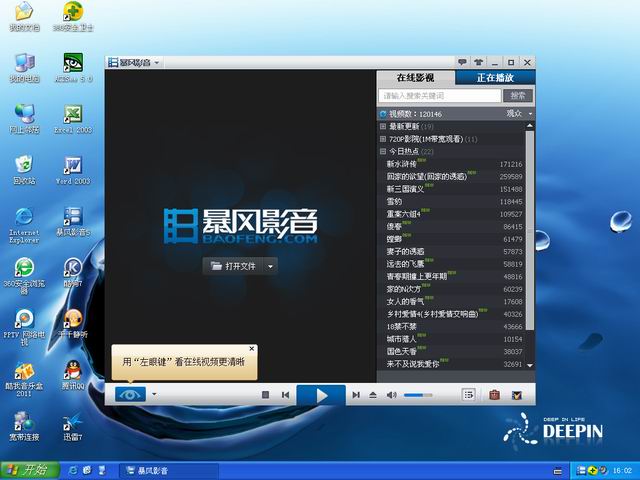Viewport: 640px width, 480px height.
Task: Select the Word 2003 desktop icon
Action: point(73,170)
